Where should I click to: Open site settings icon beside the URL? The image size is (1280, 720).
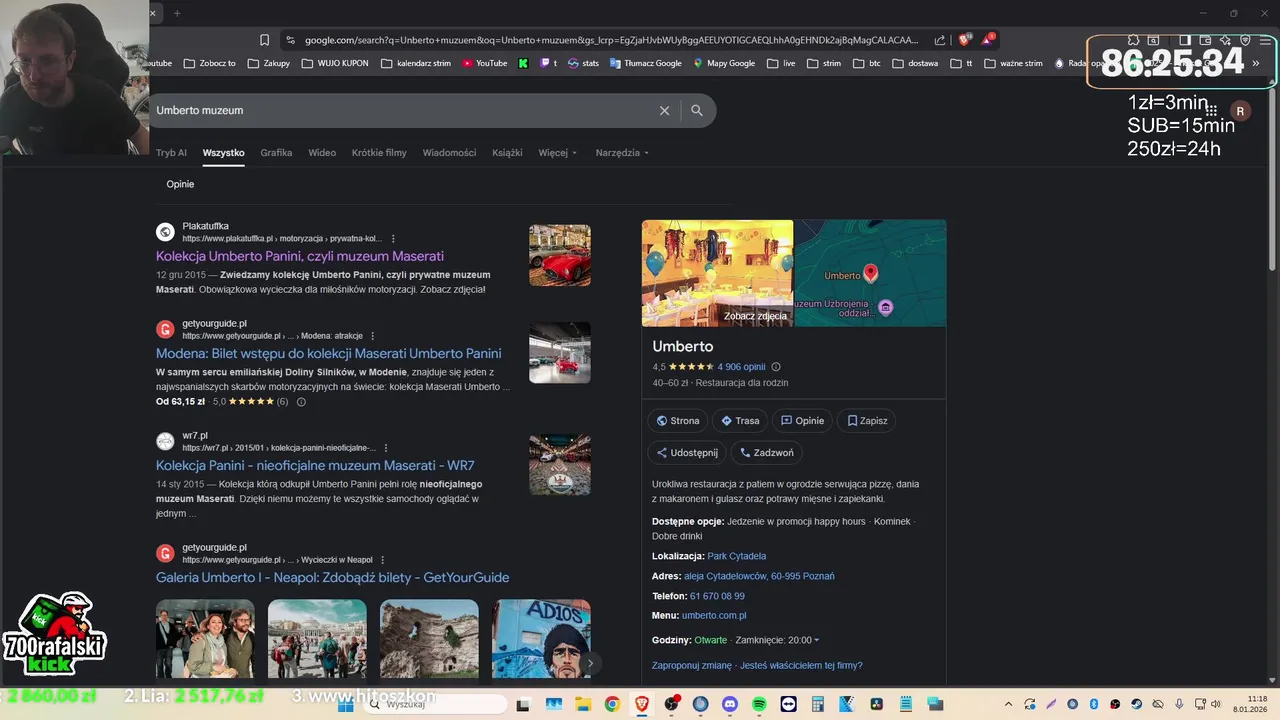pyautogui.click(x=290, y=40)
